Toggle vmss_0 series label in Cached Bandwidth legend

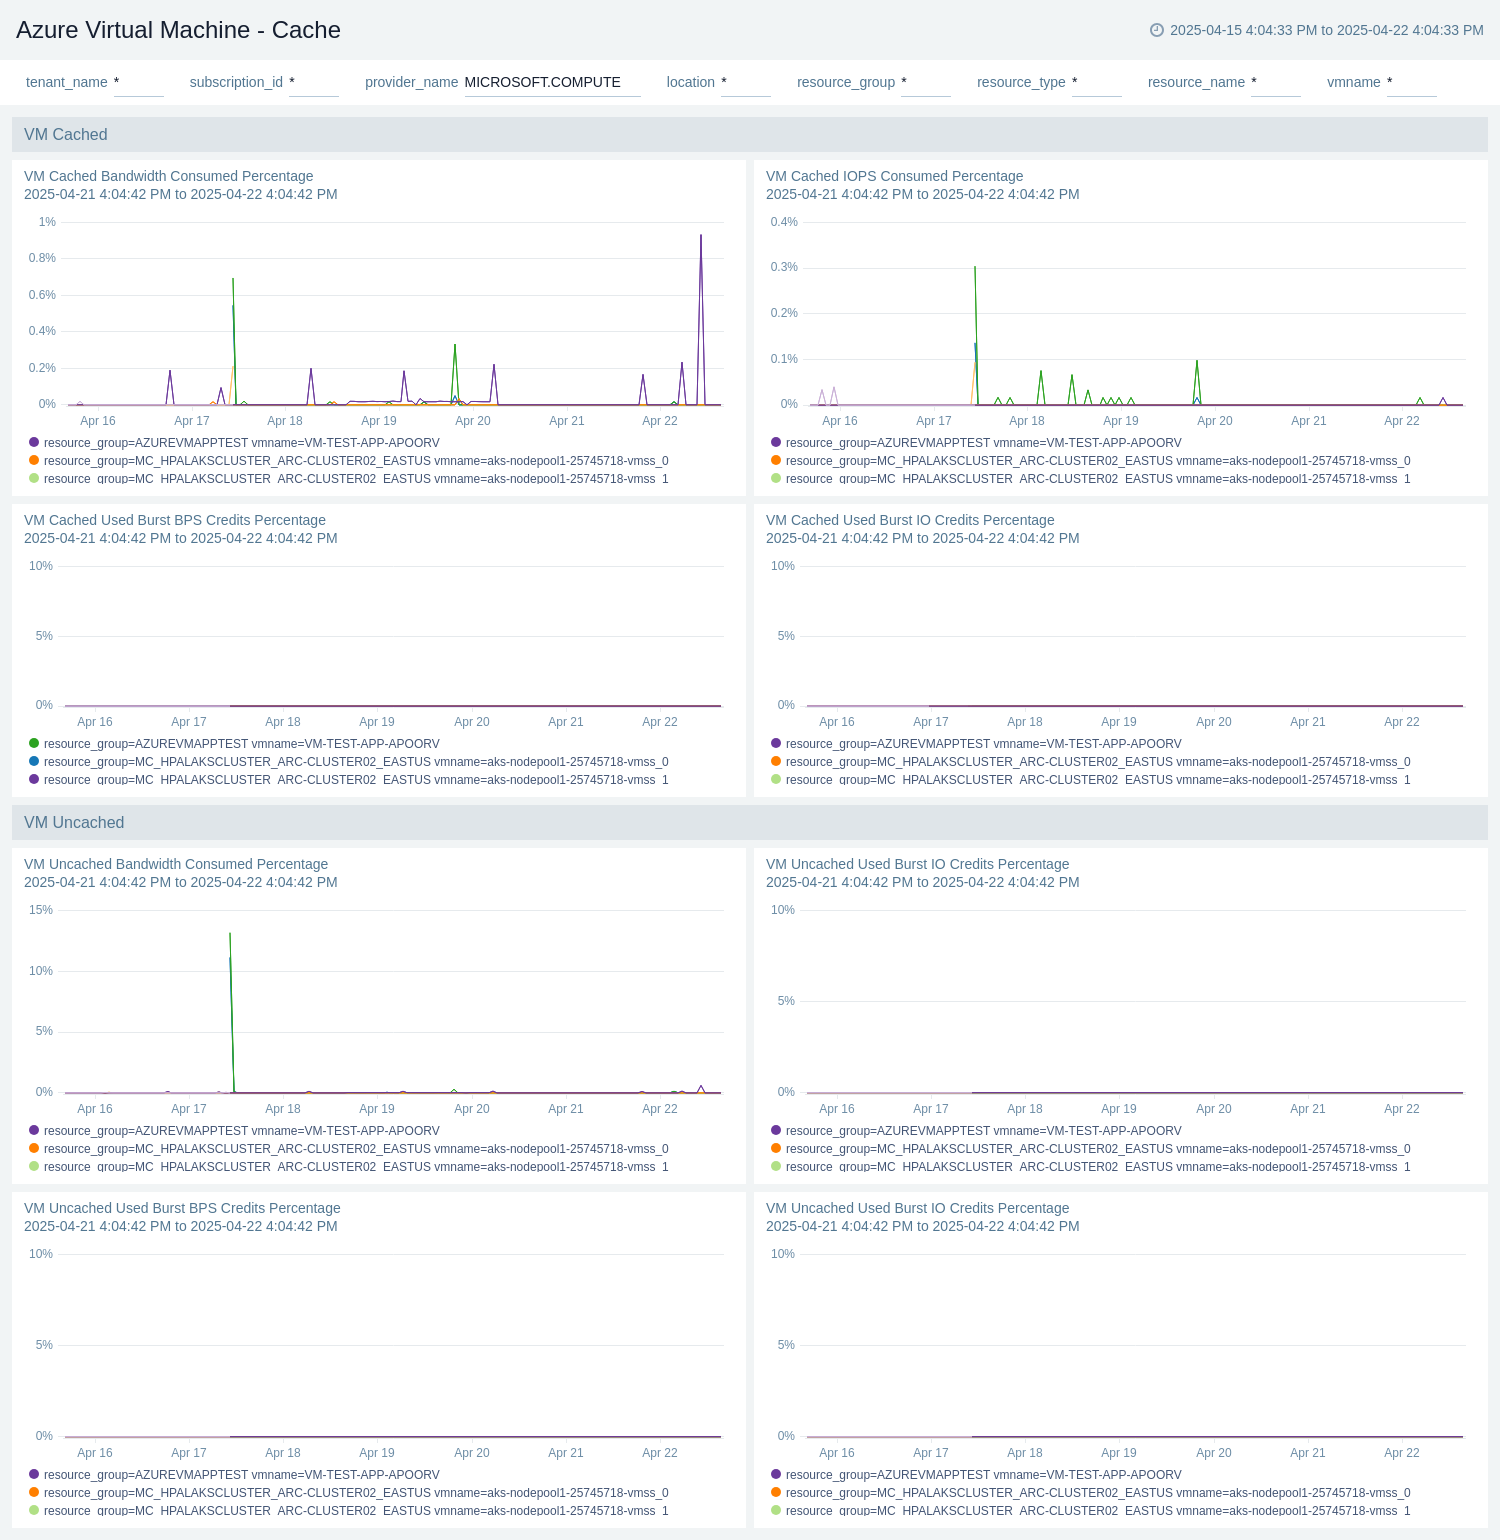click(356, 461)
